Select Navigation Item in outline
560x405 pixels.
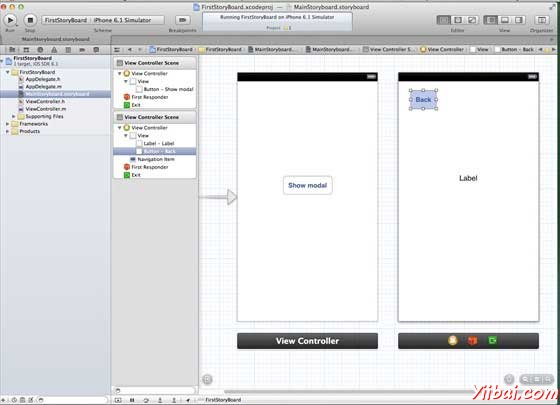pyautogui.click(x=152, y=159)
